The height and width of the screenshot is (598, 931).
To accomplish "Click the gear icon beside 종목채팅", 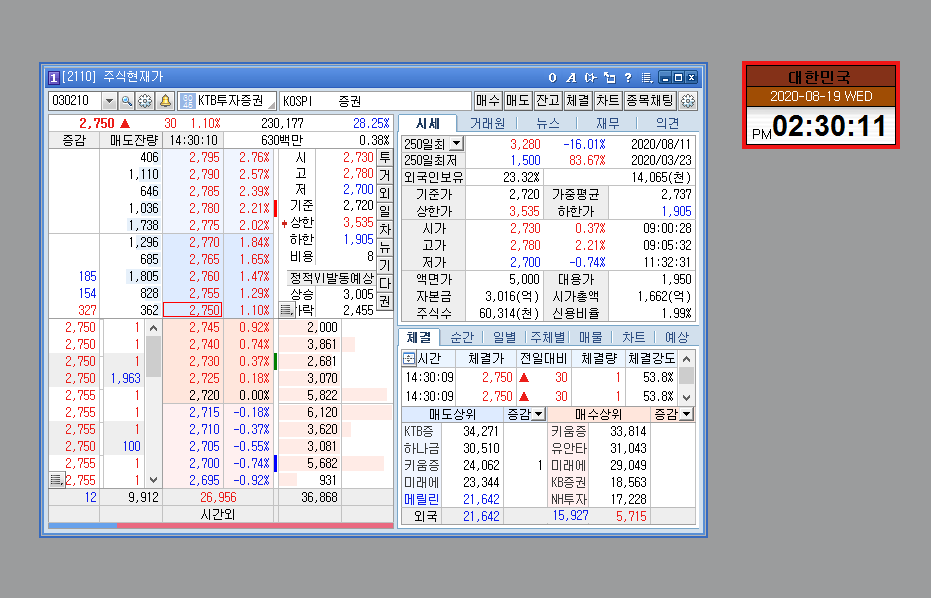I will coord(688,101).
